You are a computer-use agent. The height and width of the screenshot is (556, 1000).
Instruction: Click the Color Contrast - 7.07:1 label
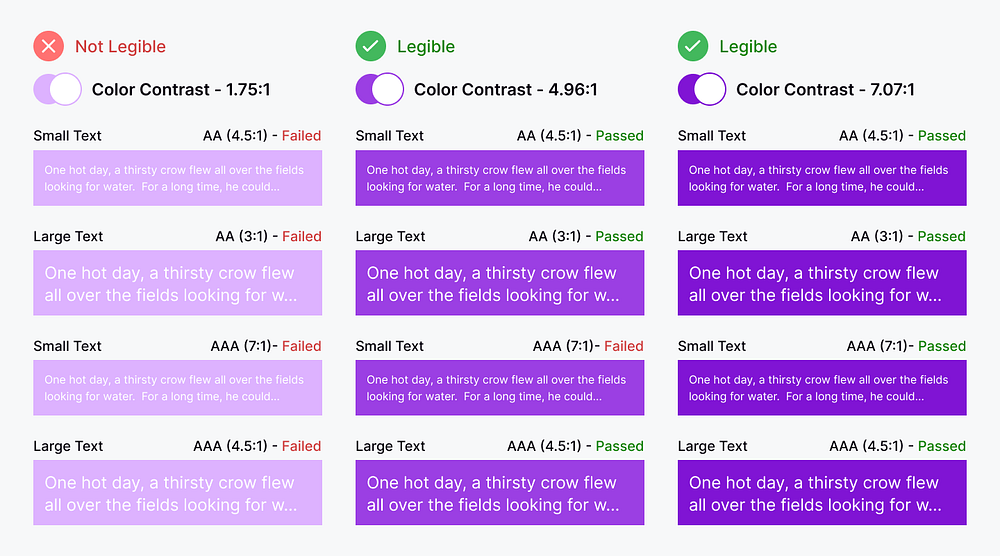click(825, 89)
